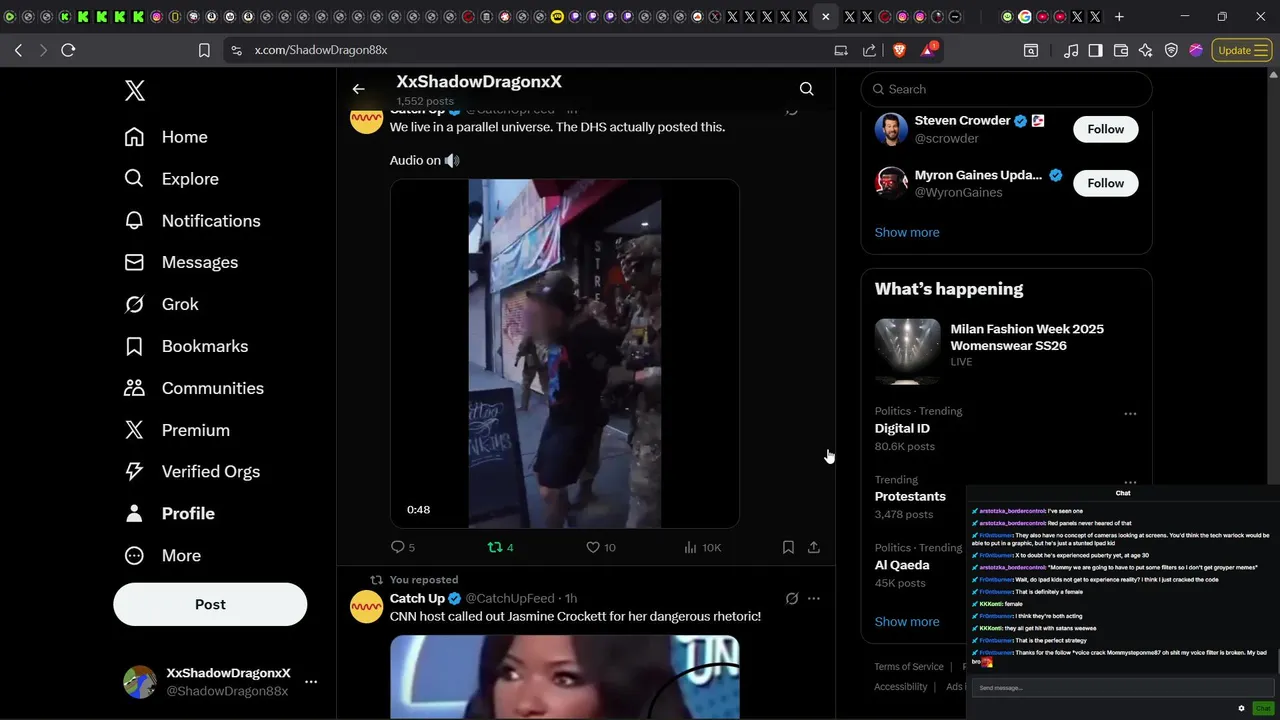Open Catch Up profile on the CNN post
The image size is (1280, 720).
click(417, 598)
